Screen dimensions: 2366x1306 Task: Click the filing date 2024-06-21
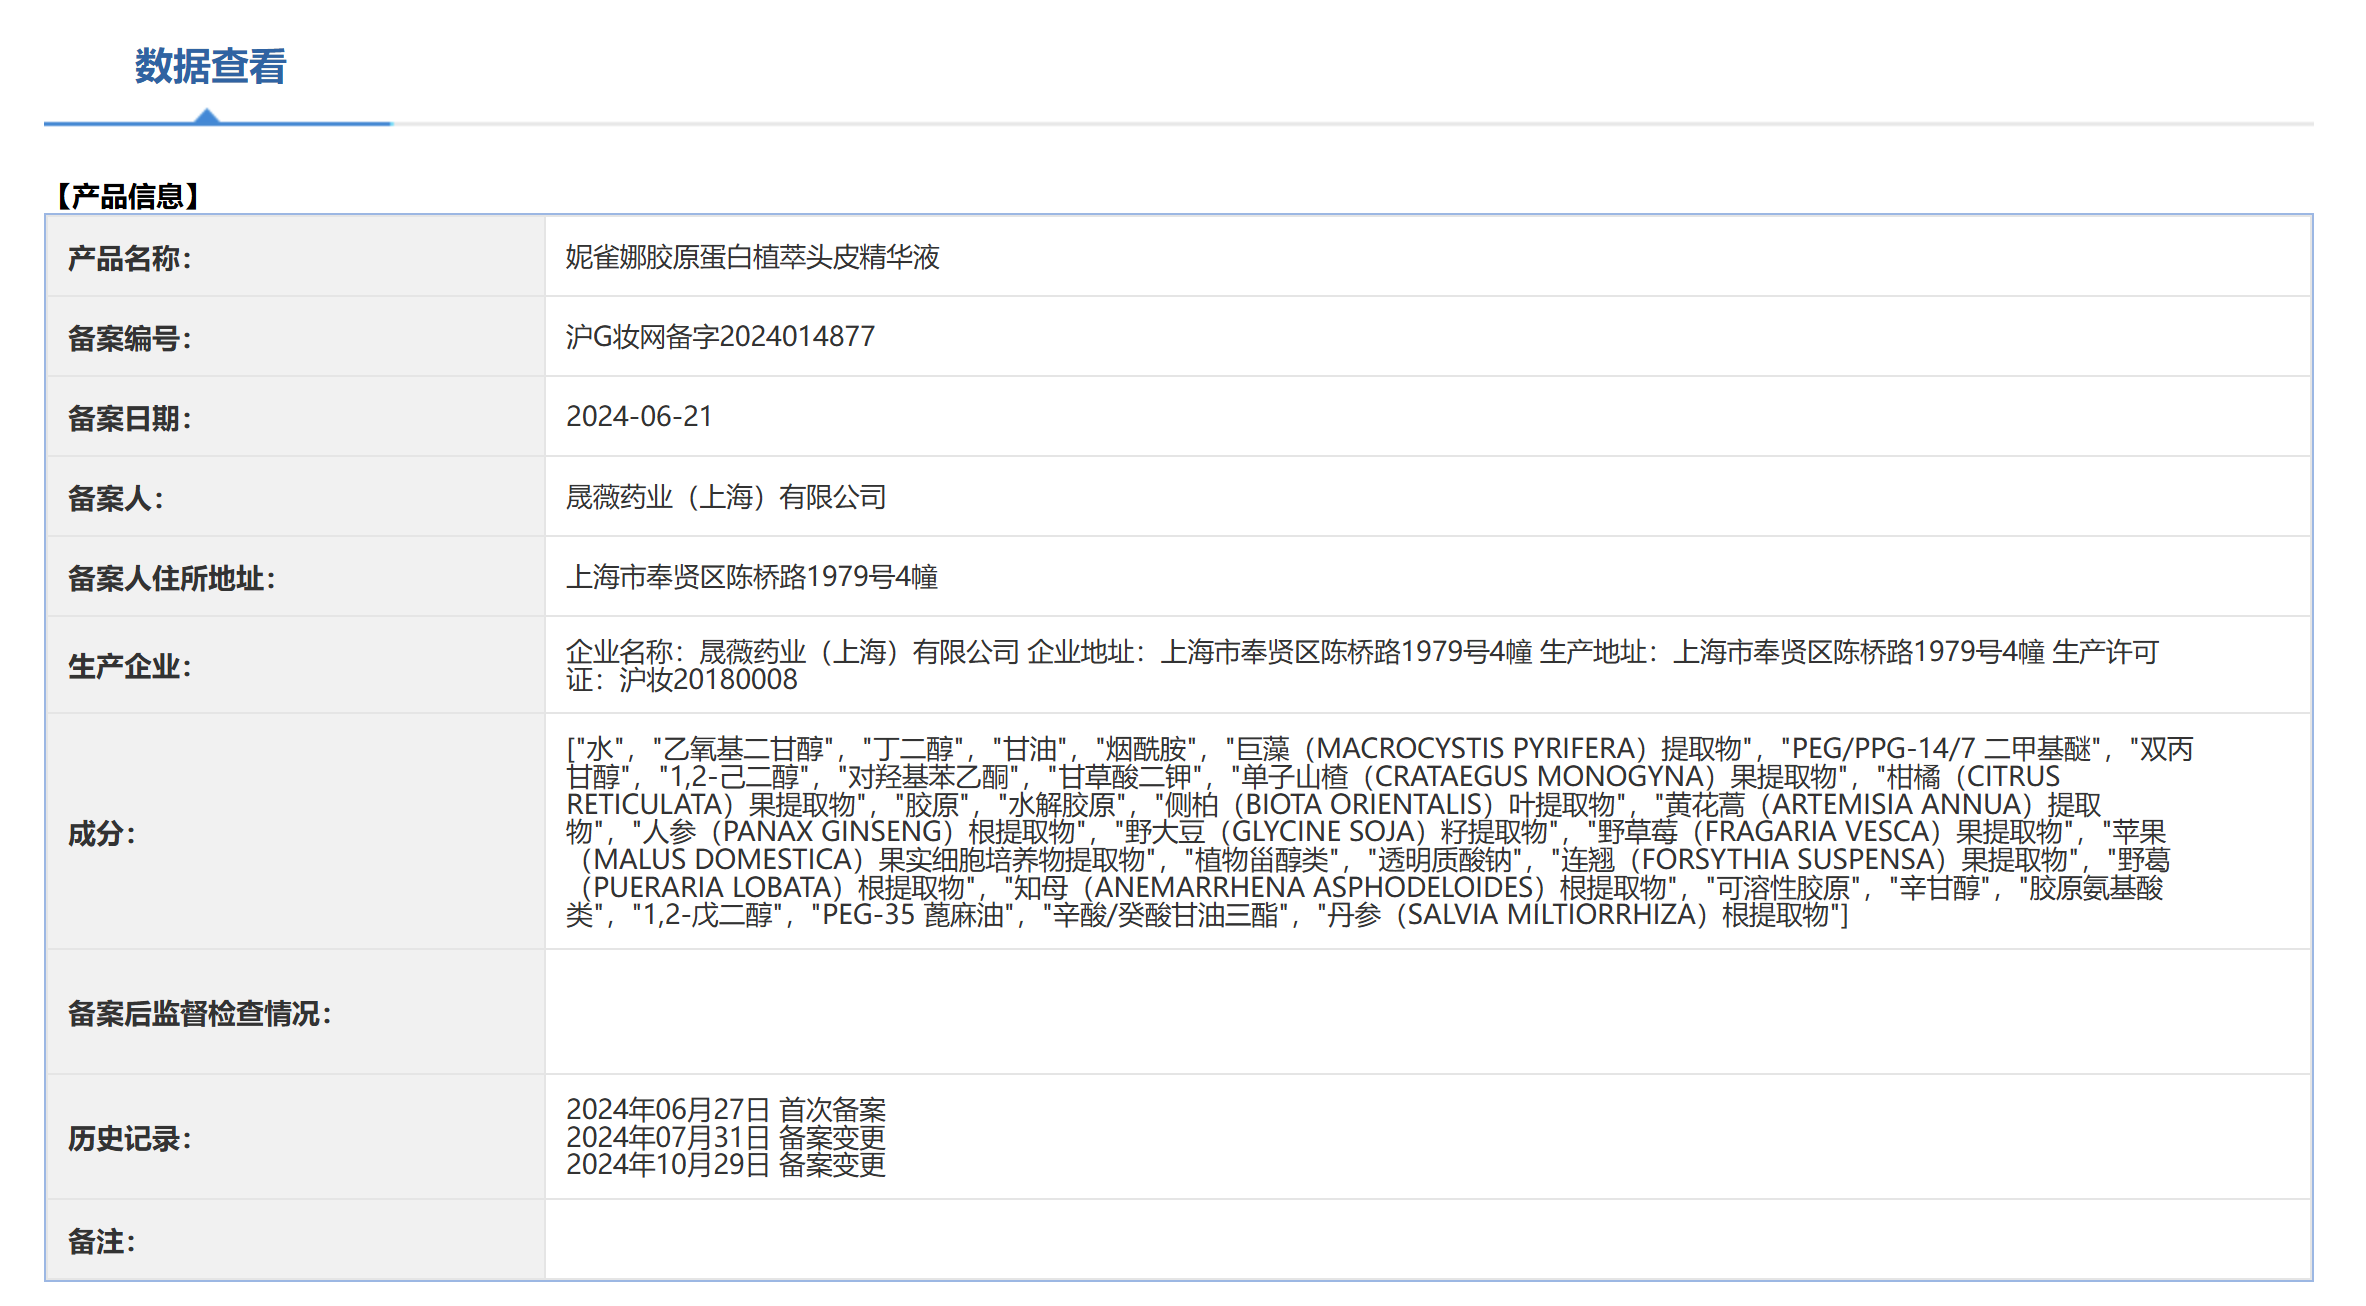[x=639, y=417]
